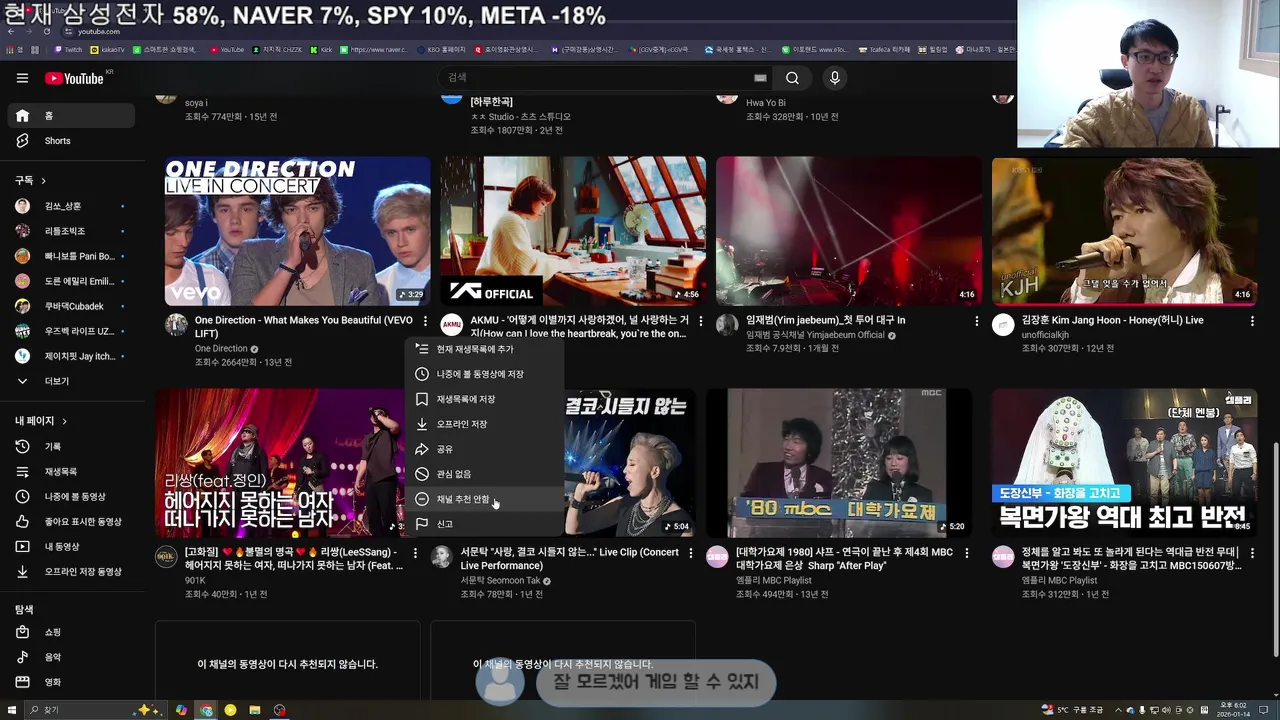Open 리틀조빅조 subscription channel
The image size is (1280, 720).
pos(70,231)
